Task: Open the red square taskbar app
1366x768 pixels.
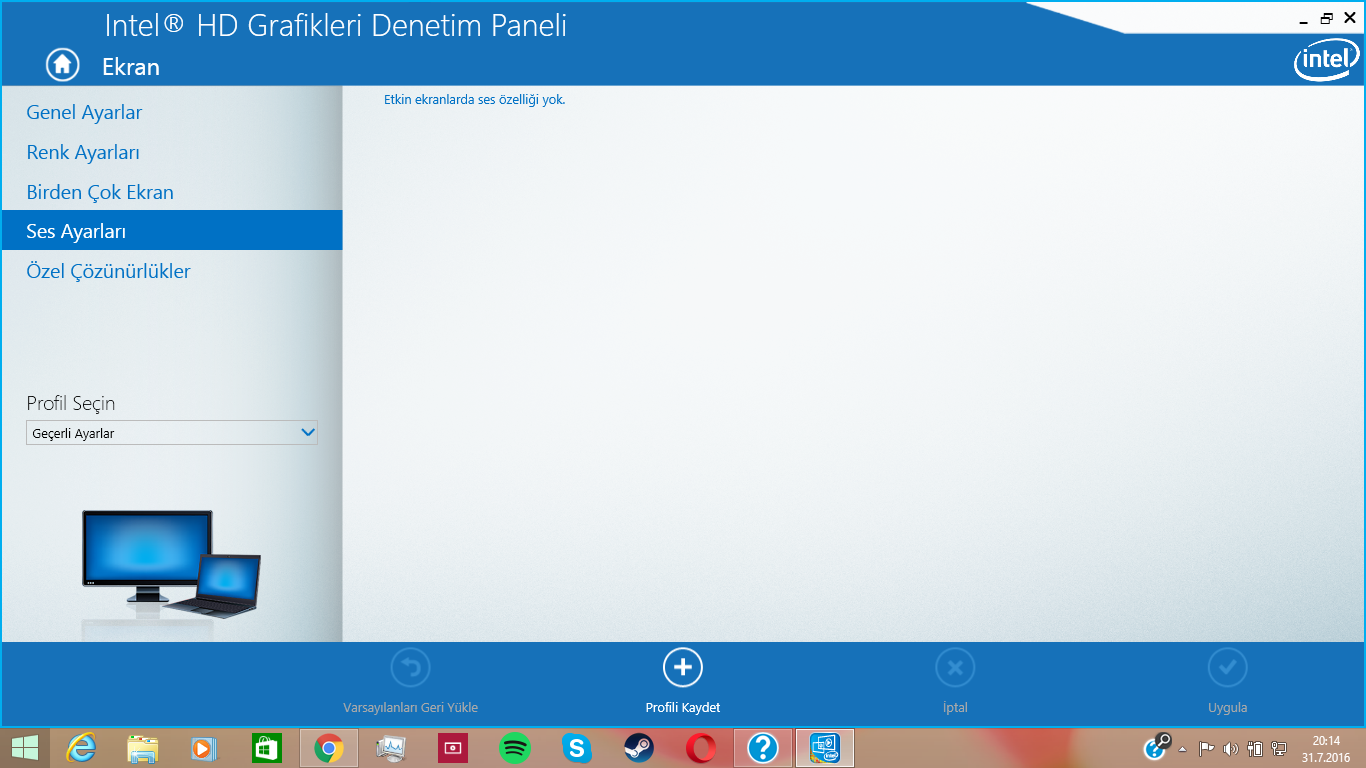Action: pyautogui.click(x=453, y=748)
